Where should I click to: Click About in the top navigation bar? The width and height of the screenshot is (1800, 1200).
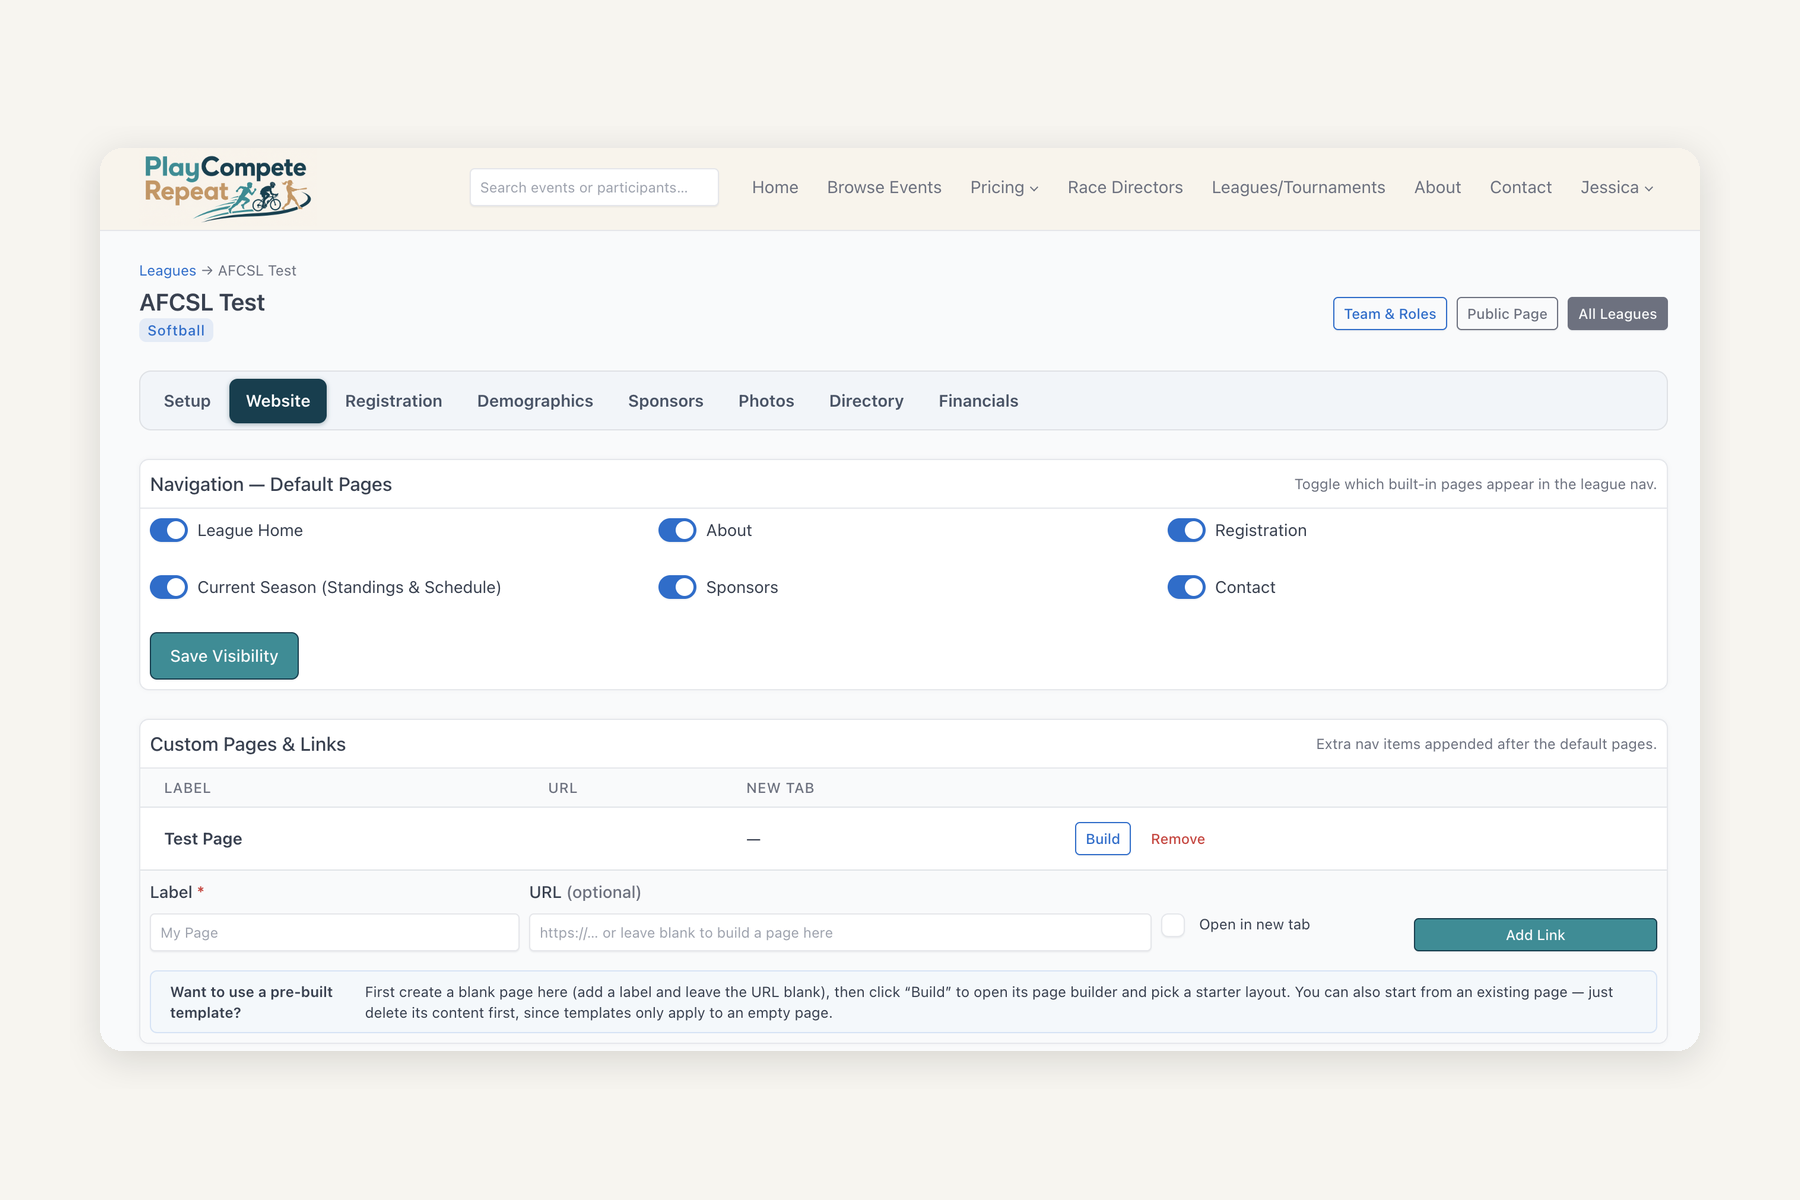coord(1437,187)
